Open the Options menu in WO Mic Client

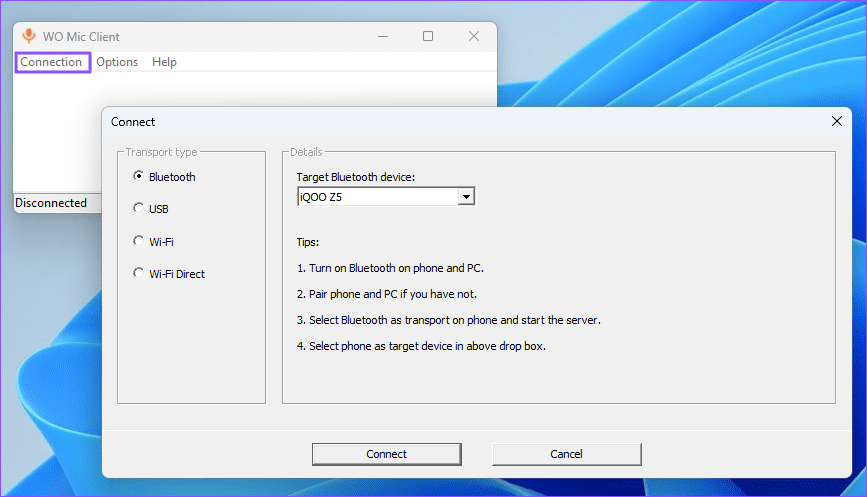point(117,62)
